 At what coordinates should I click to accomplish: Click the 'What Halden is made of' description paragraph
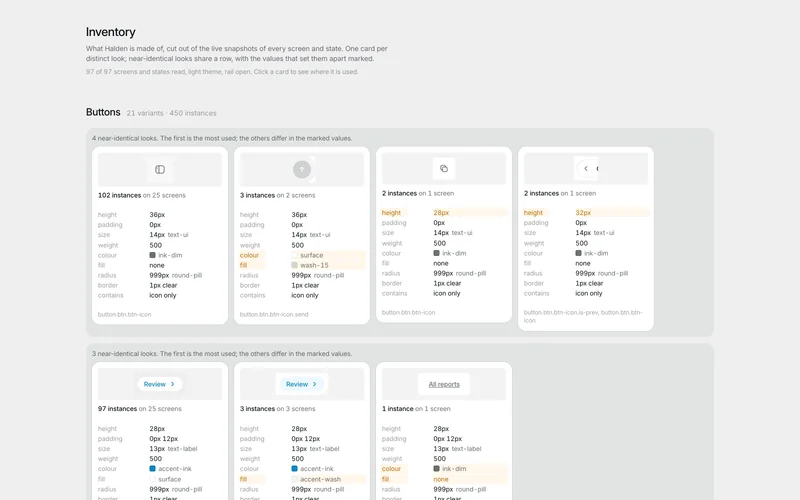(237, 54)
